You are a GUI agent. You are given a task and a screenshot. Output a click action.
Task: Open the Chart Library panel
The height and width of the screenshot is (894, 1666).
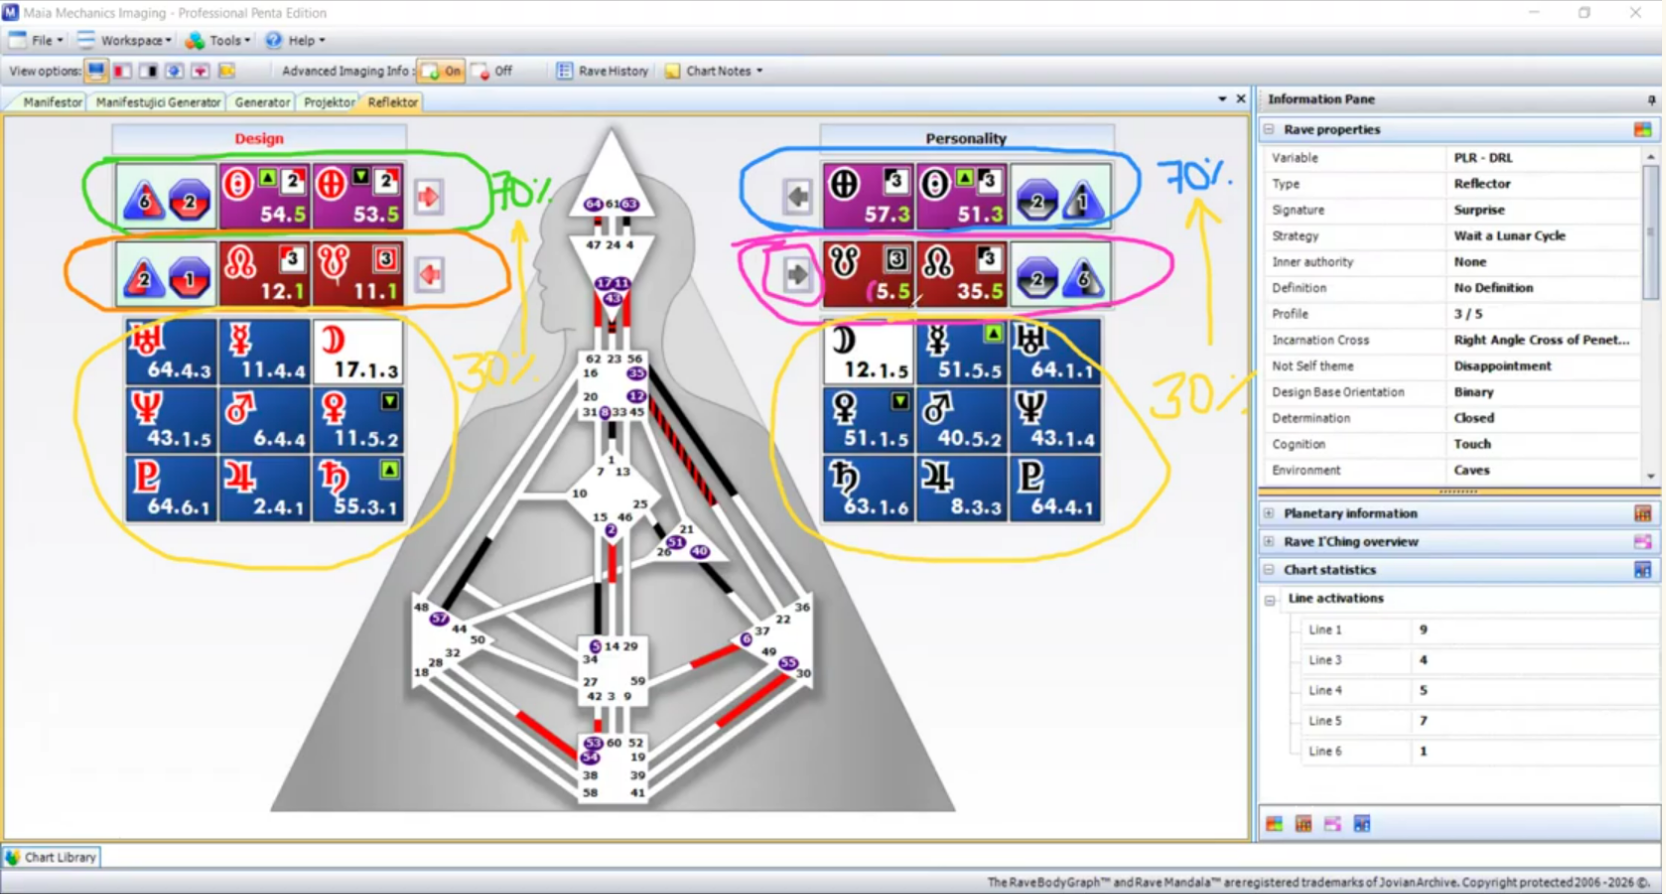51,857
